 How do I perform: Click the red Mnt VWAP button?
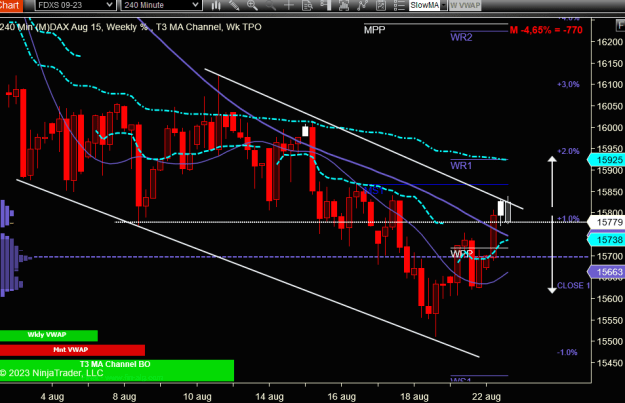[72, 350]
